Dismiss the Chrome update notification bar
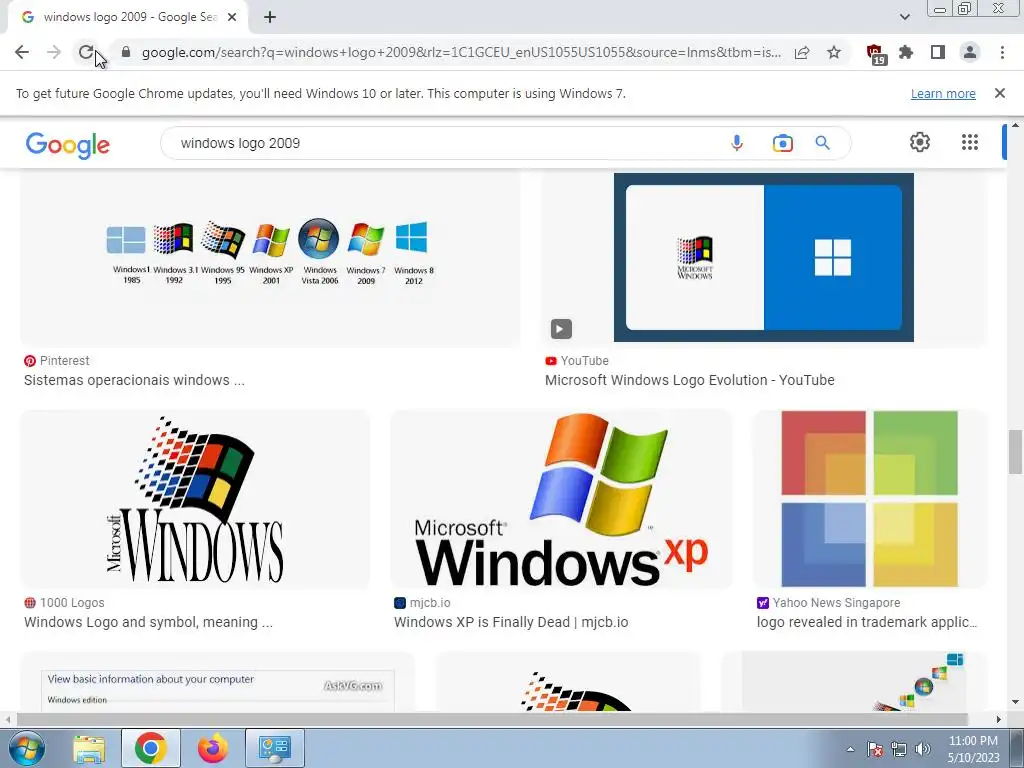1024x768 pixels. point(1000,93)
